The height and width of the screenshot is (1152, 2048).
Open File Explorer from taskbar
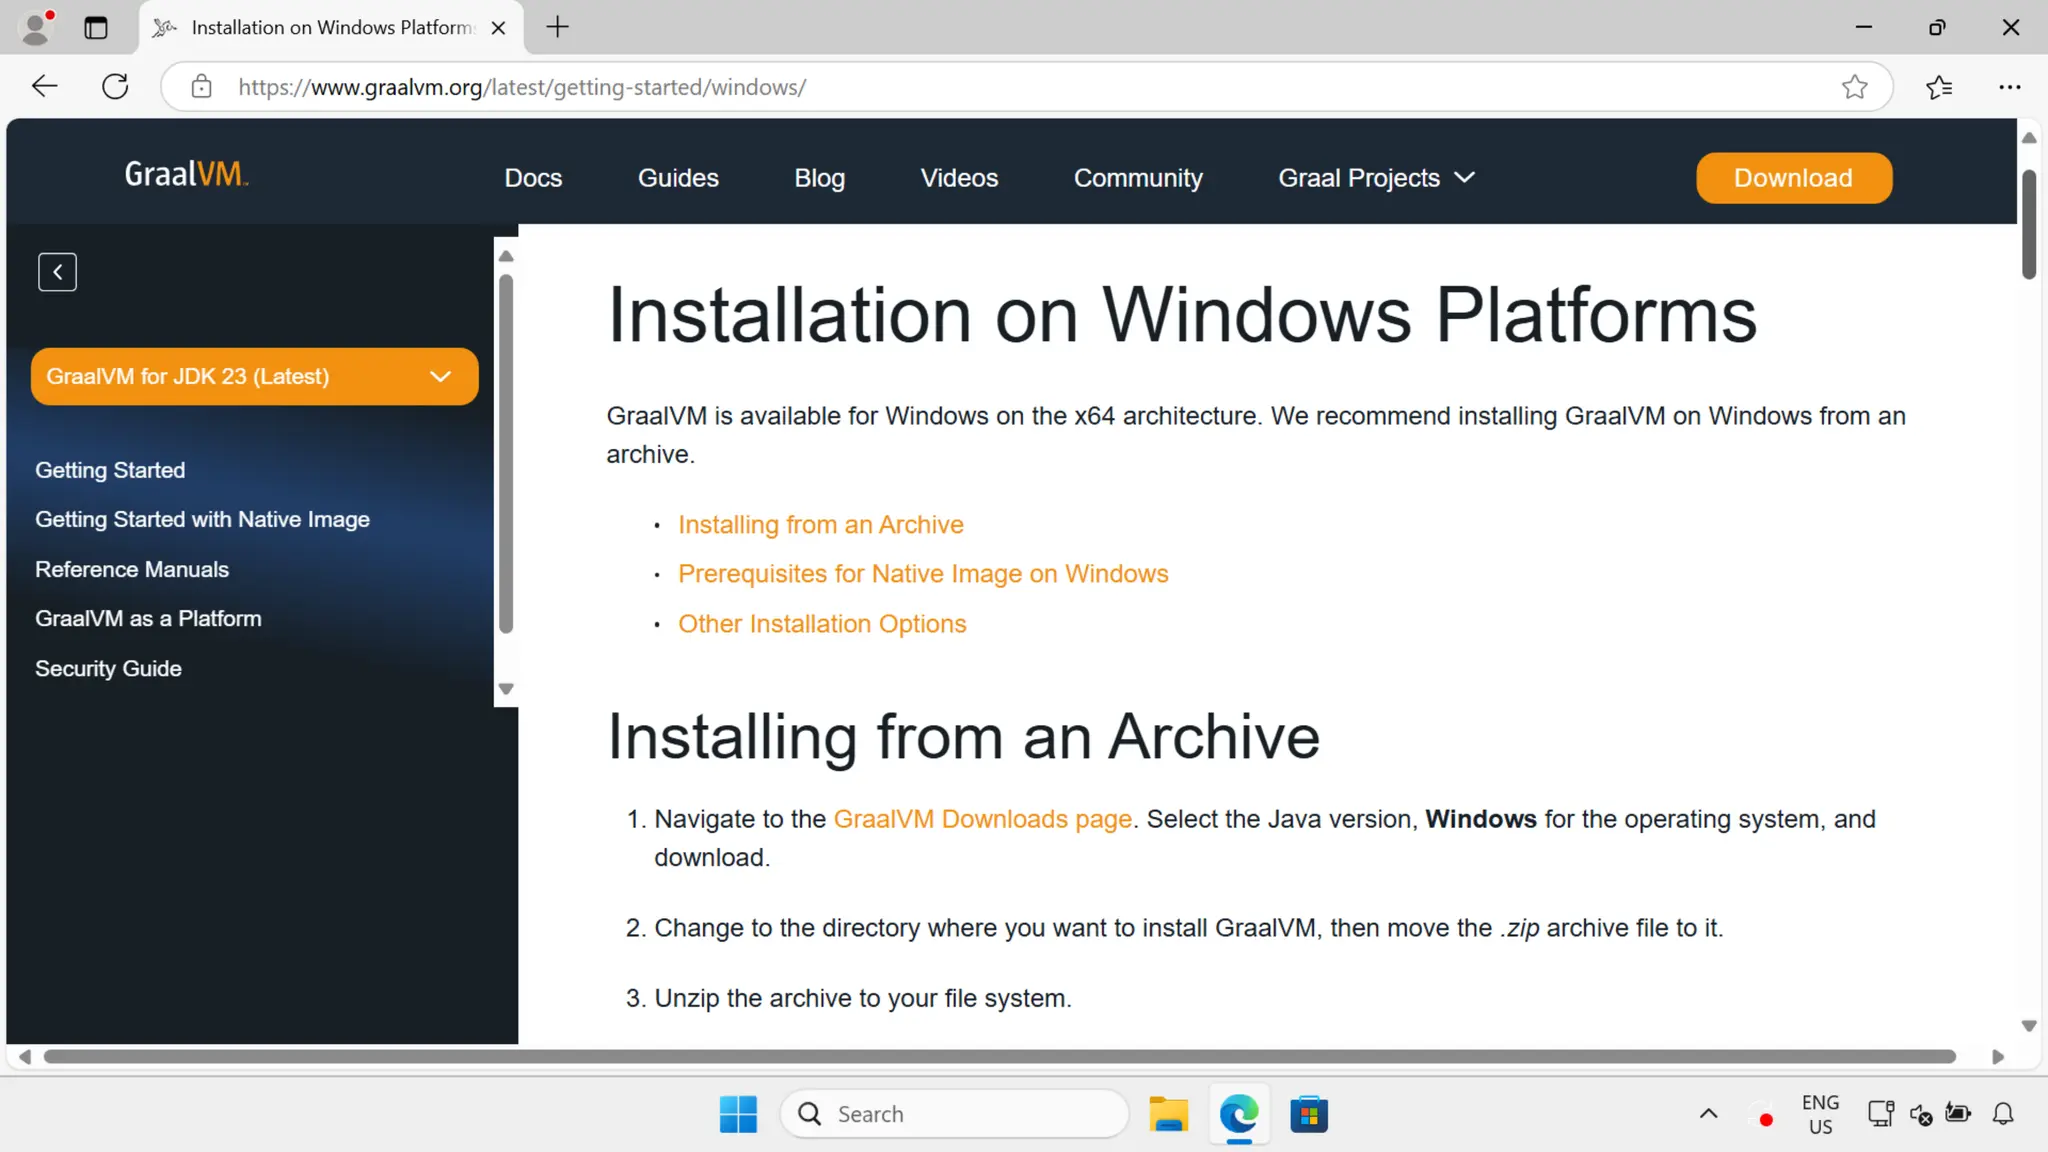(1168, 1114)
